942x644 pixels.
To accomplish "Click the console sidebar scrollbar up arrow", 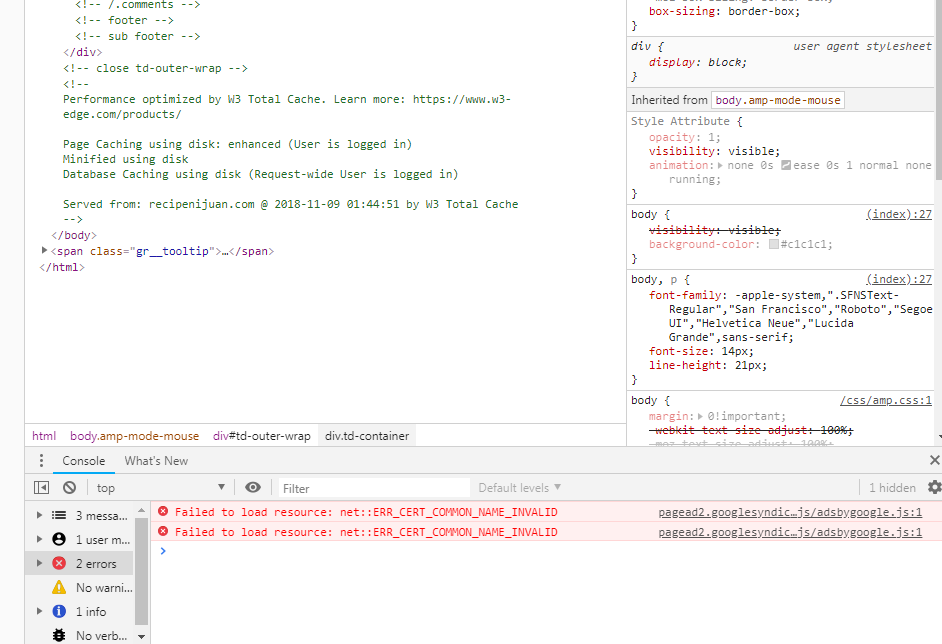I will click(x=141, y=510).
